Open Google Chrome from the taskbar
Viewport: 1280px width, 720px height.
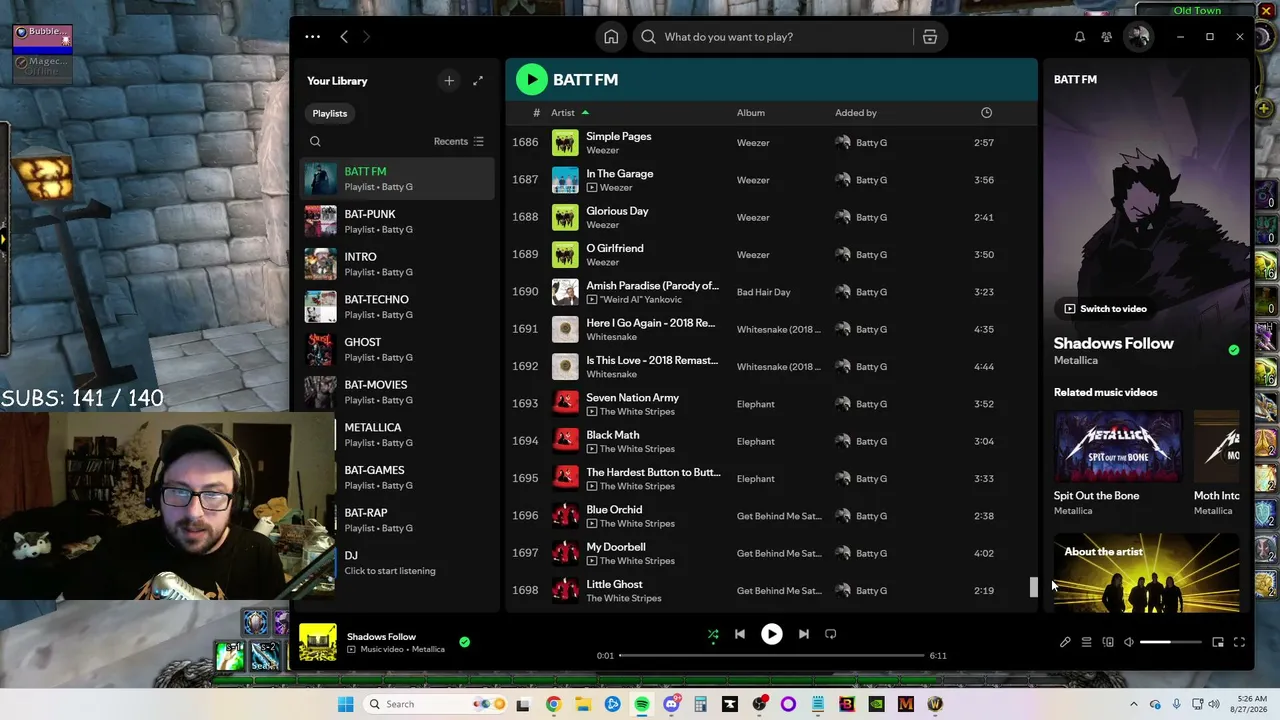pyautogui.click(x=553, y=704)
